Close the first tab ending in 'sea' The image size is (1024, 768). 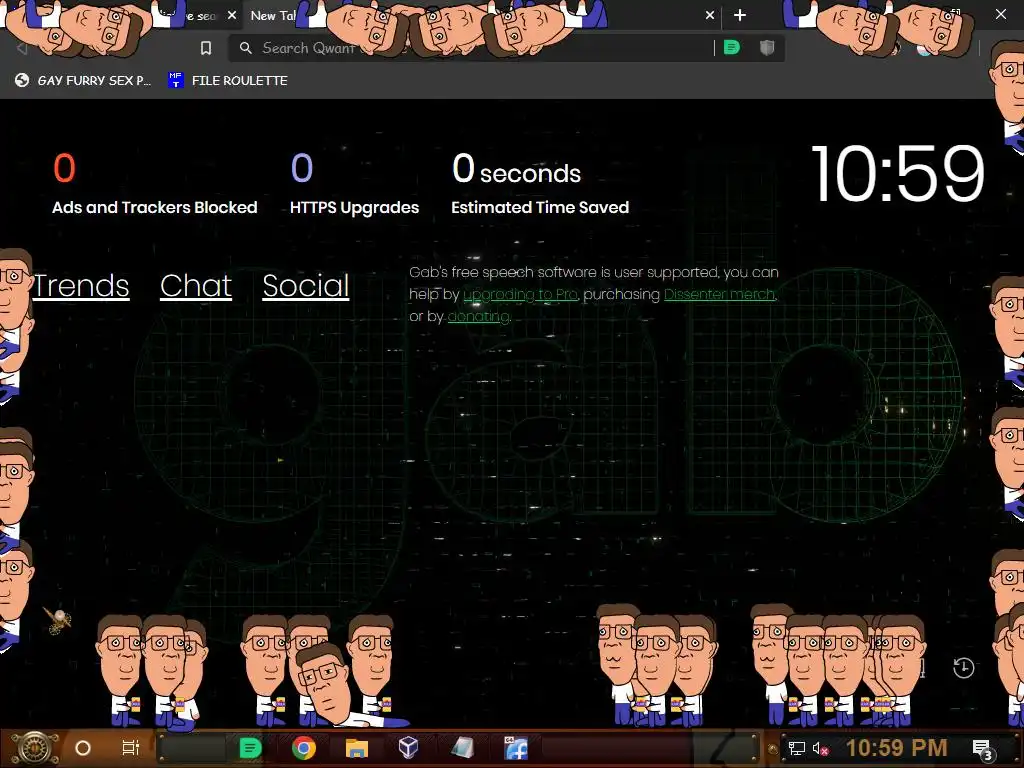click(x=232, y=15)
